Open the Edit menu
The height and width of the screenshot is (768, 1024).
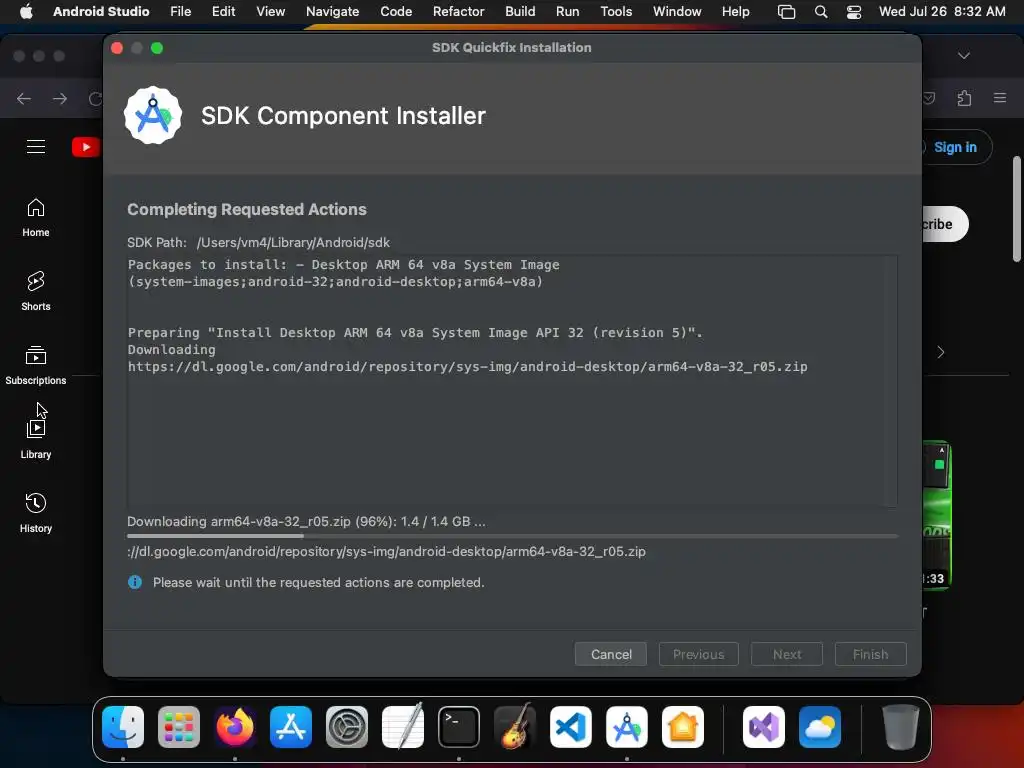(x=223, y=11)
